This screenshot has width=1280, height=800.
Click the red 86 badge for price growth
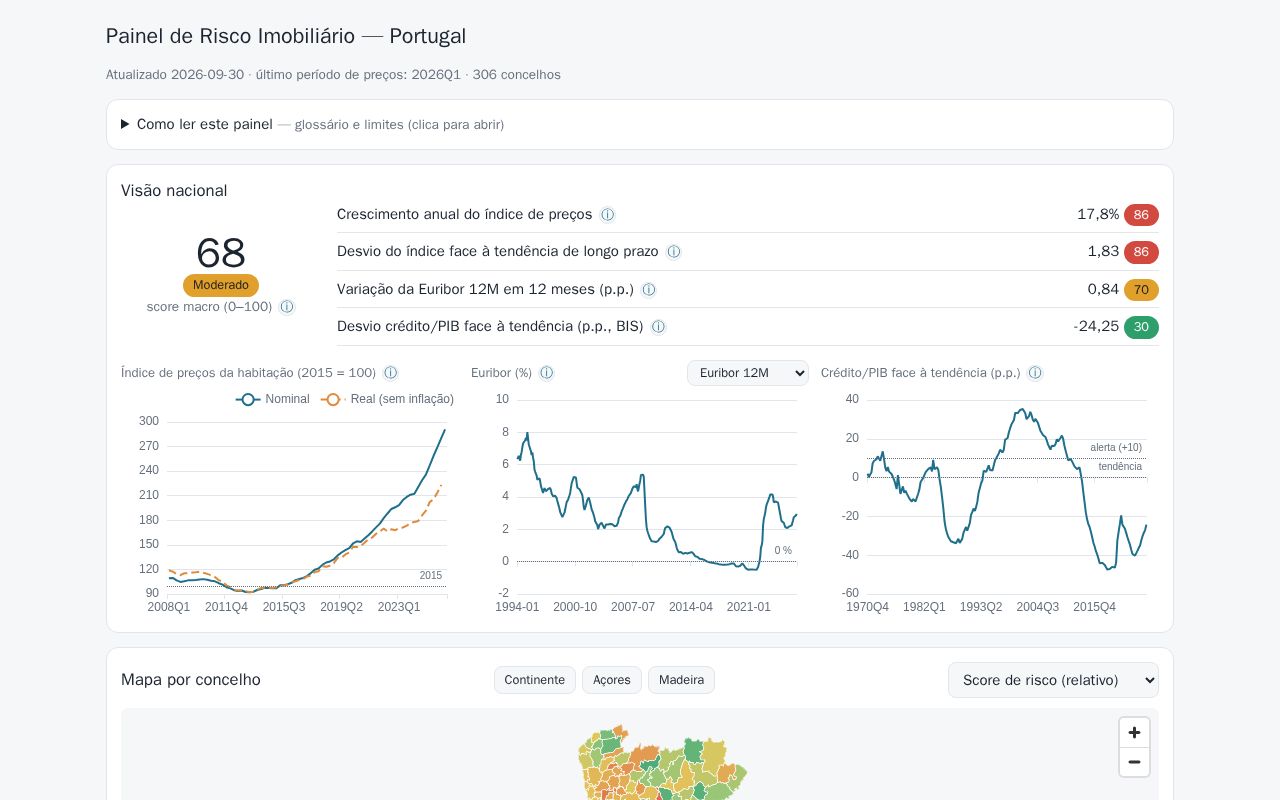pos(1141,215)
